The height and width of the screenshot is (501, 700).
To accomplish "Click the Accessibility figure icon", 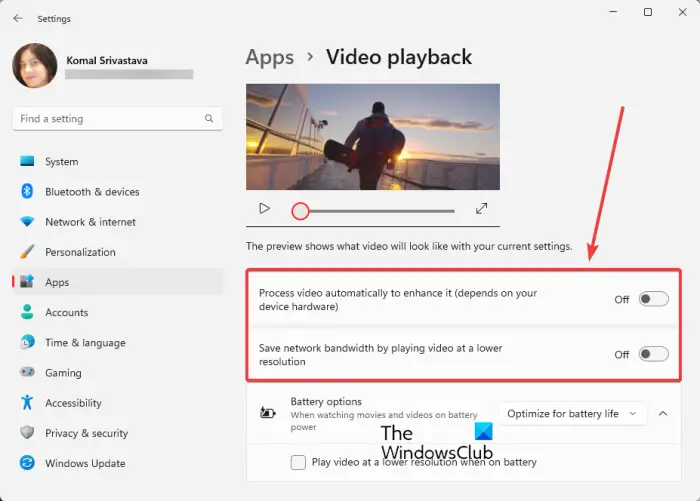I will coord(27,402).
